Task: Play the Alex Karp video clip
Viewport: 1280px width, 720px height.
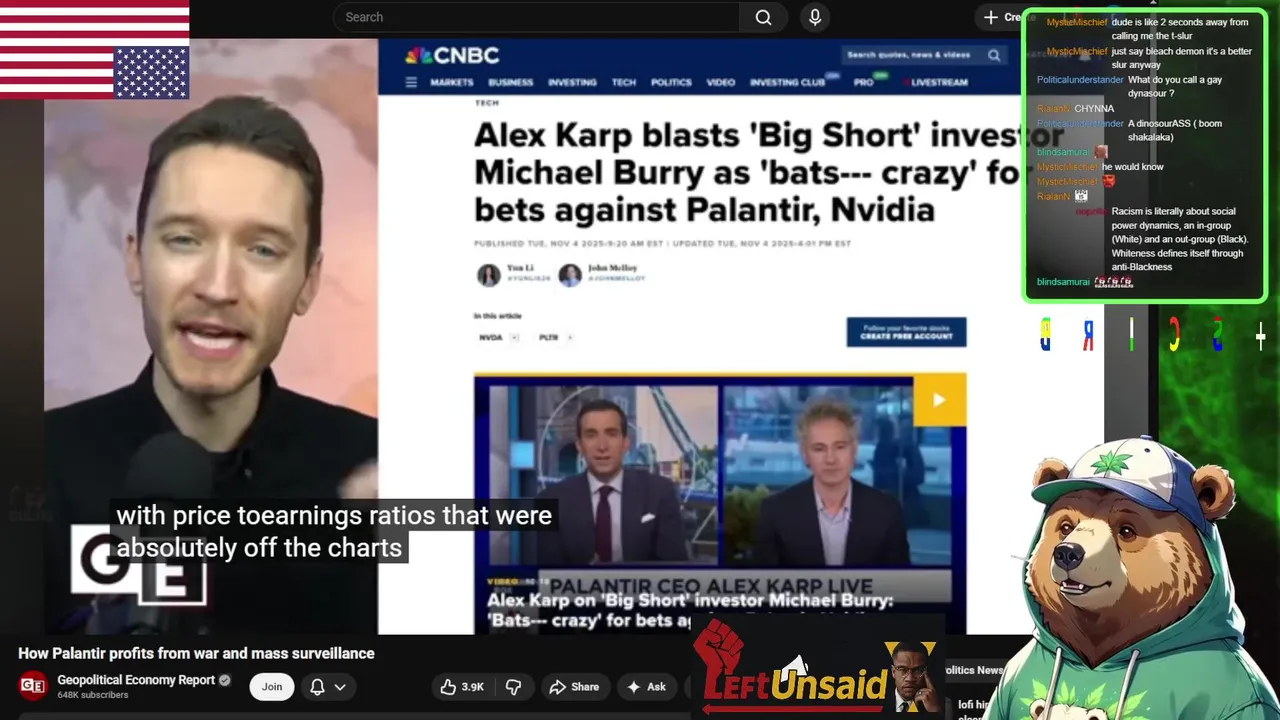Action: (x=939, y=400)
